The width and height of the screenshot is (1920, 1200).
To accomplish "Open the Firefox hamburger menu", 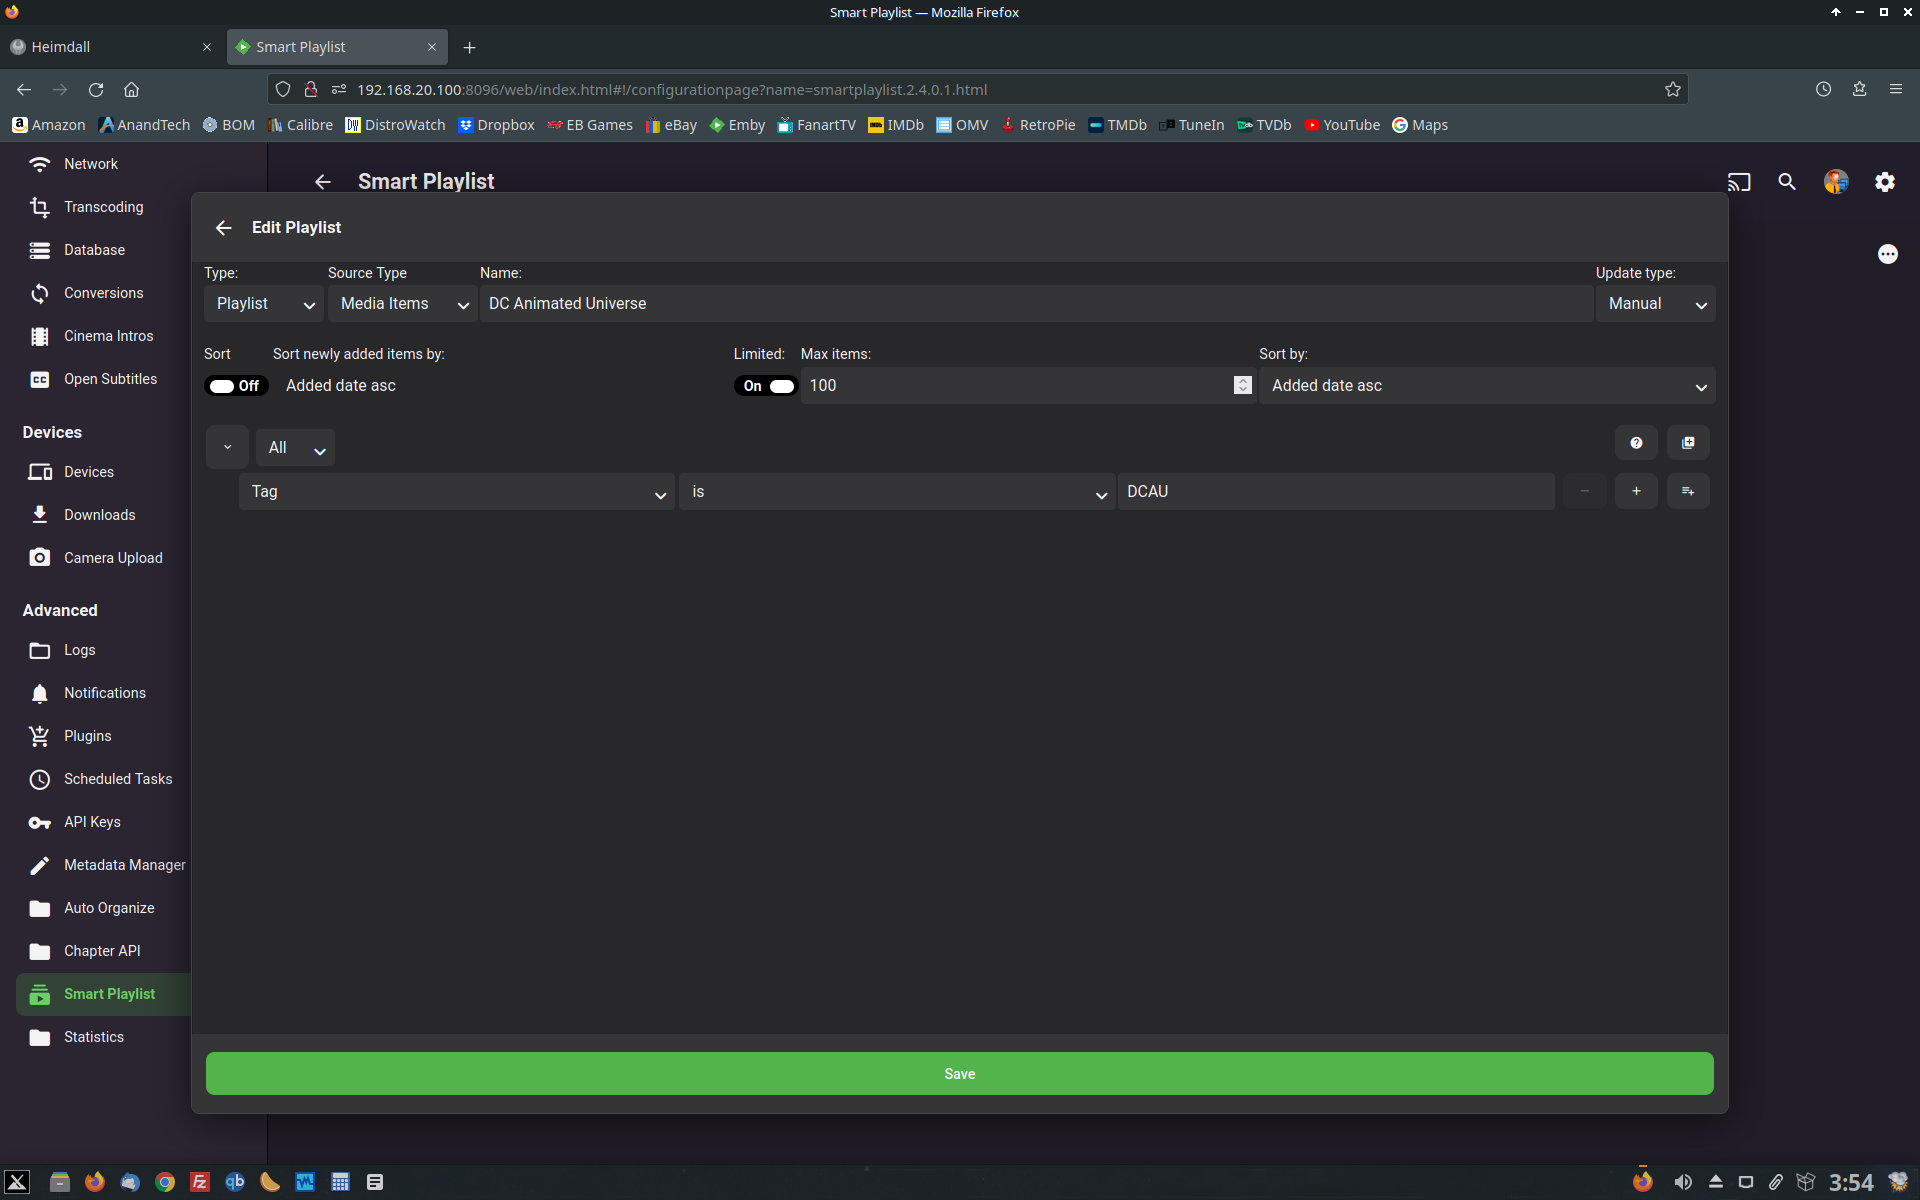I will coord(1896,89).
